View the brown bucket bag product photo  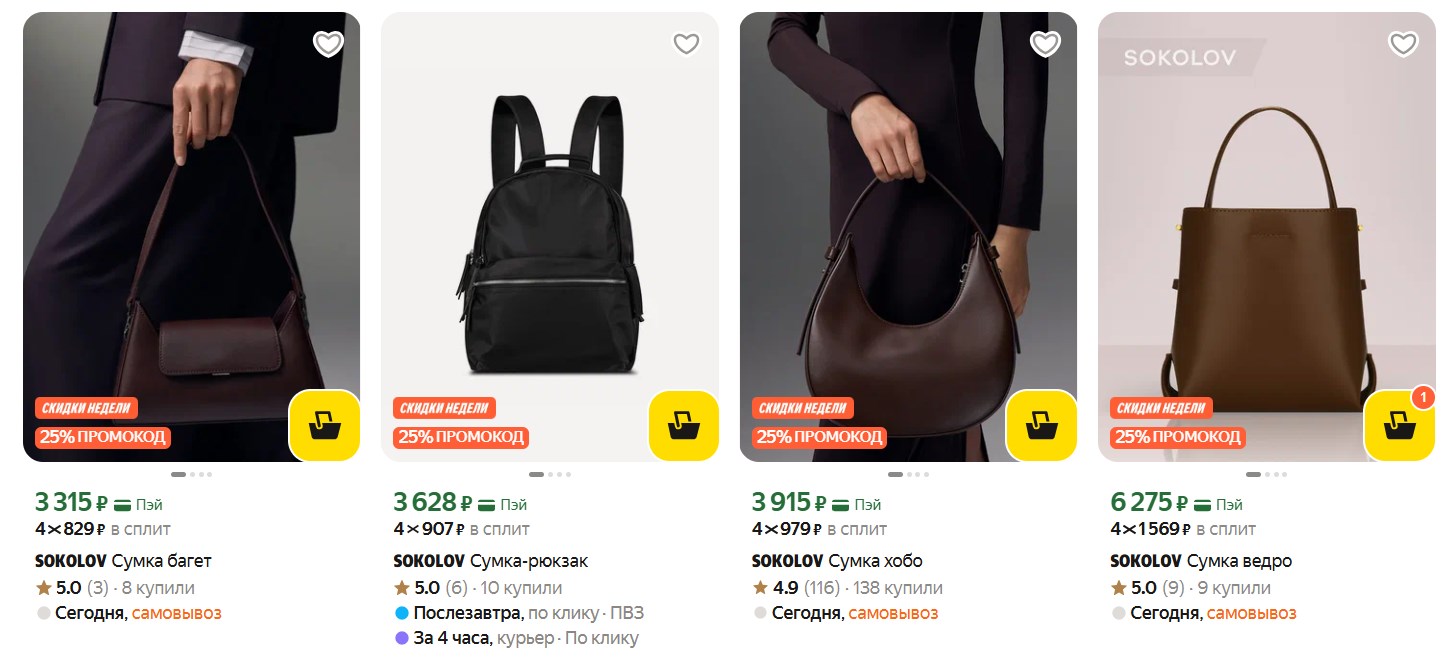coord(1267,237)
